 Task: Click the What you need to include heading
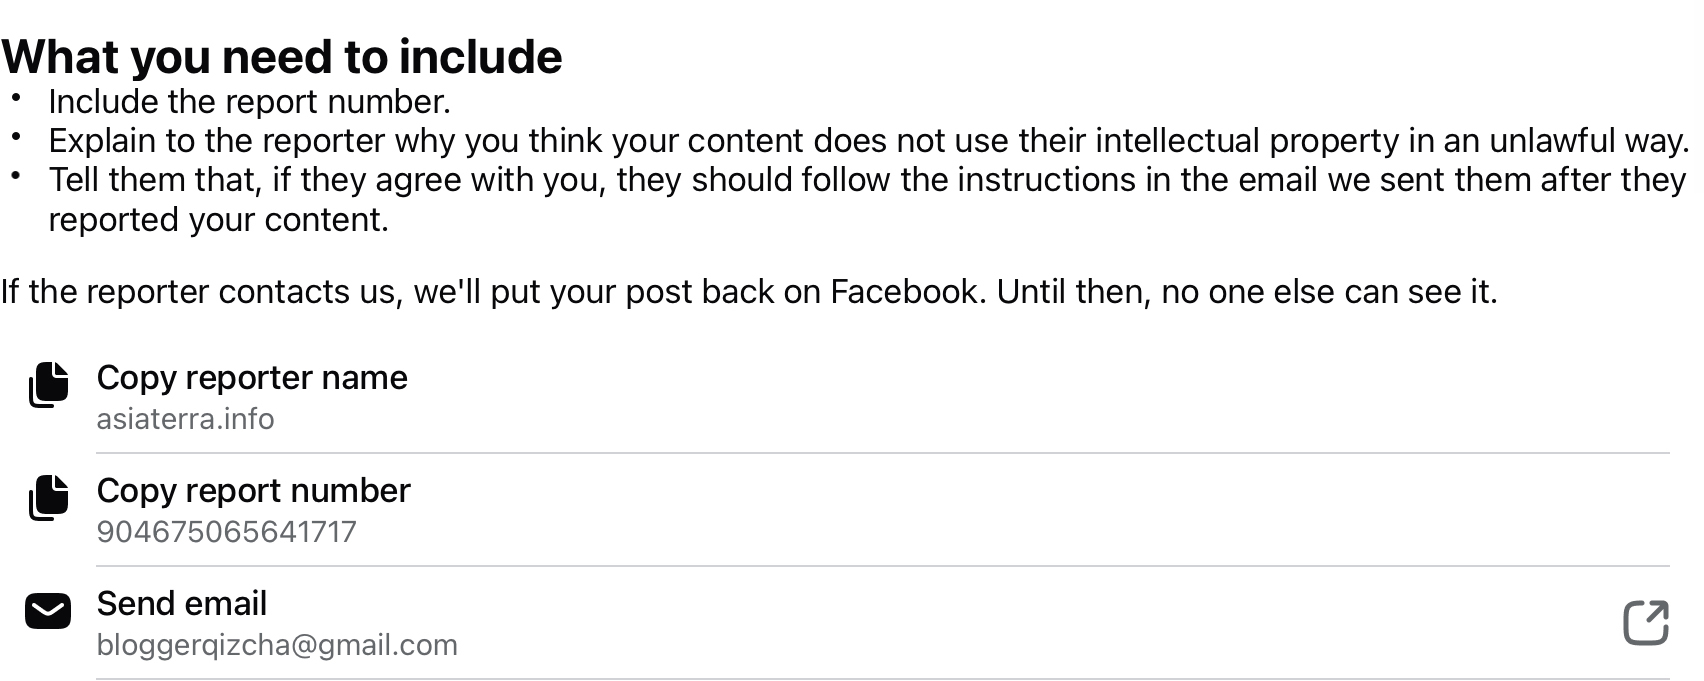[282, 57]
